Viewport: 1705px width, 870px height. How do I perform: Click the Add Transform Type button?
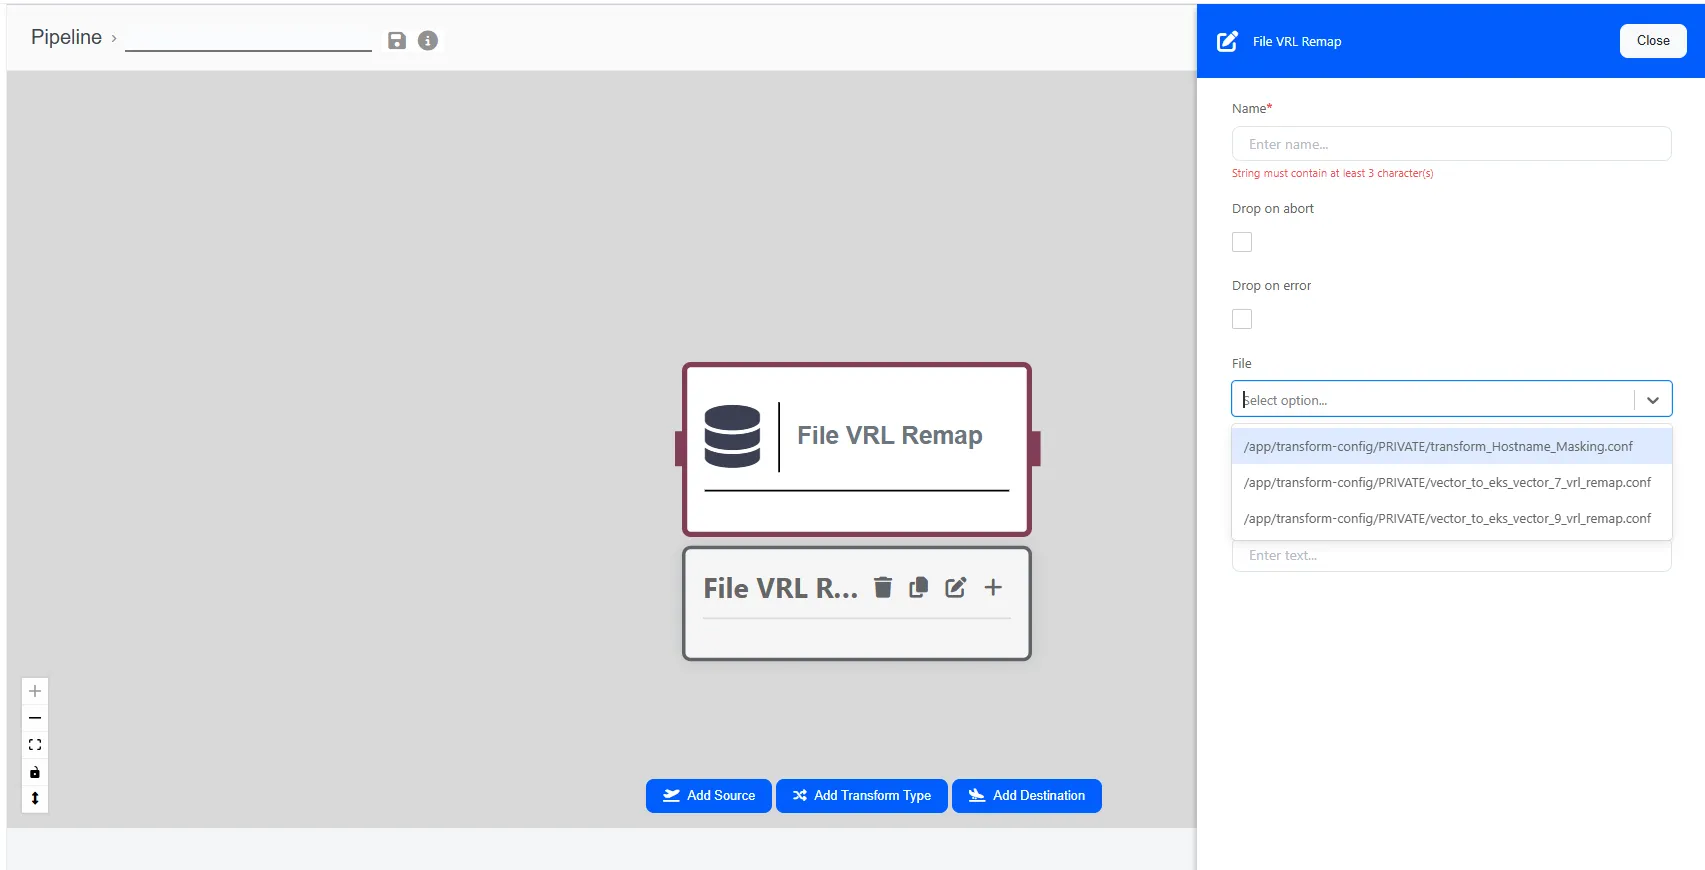point(862,796)
